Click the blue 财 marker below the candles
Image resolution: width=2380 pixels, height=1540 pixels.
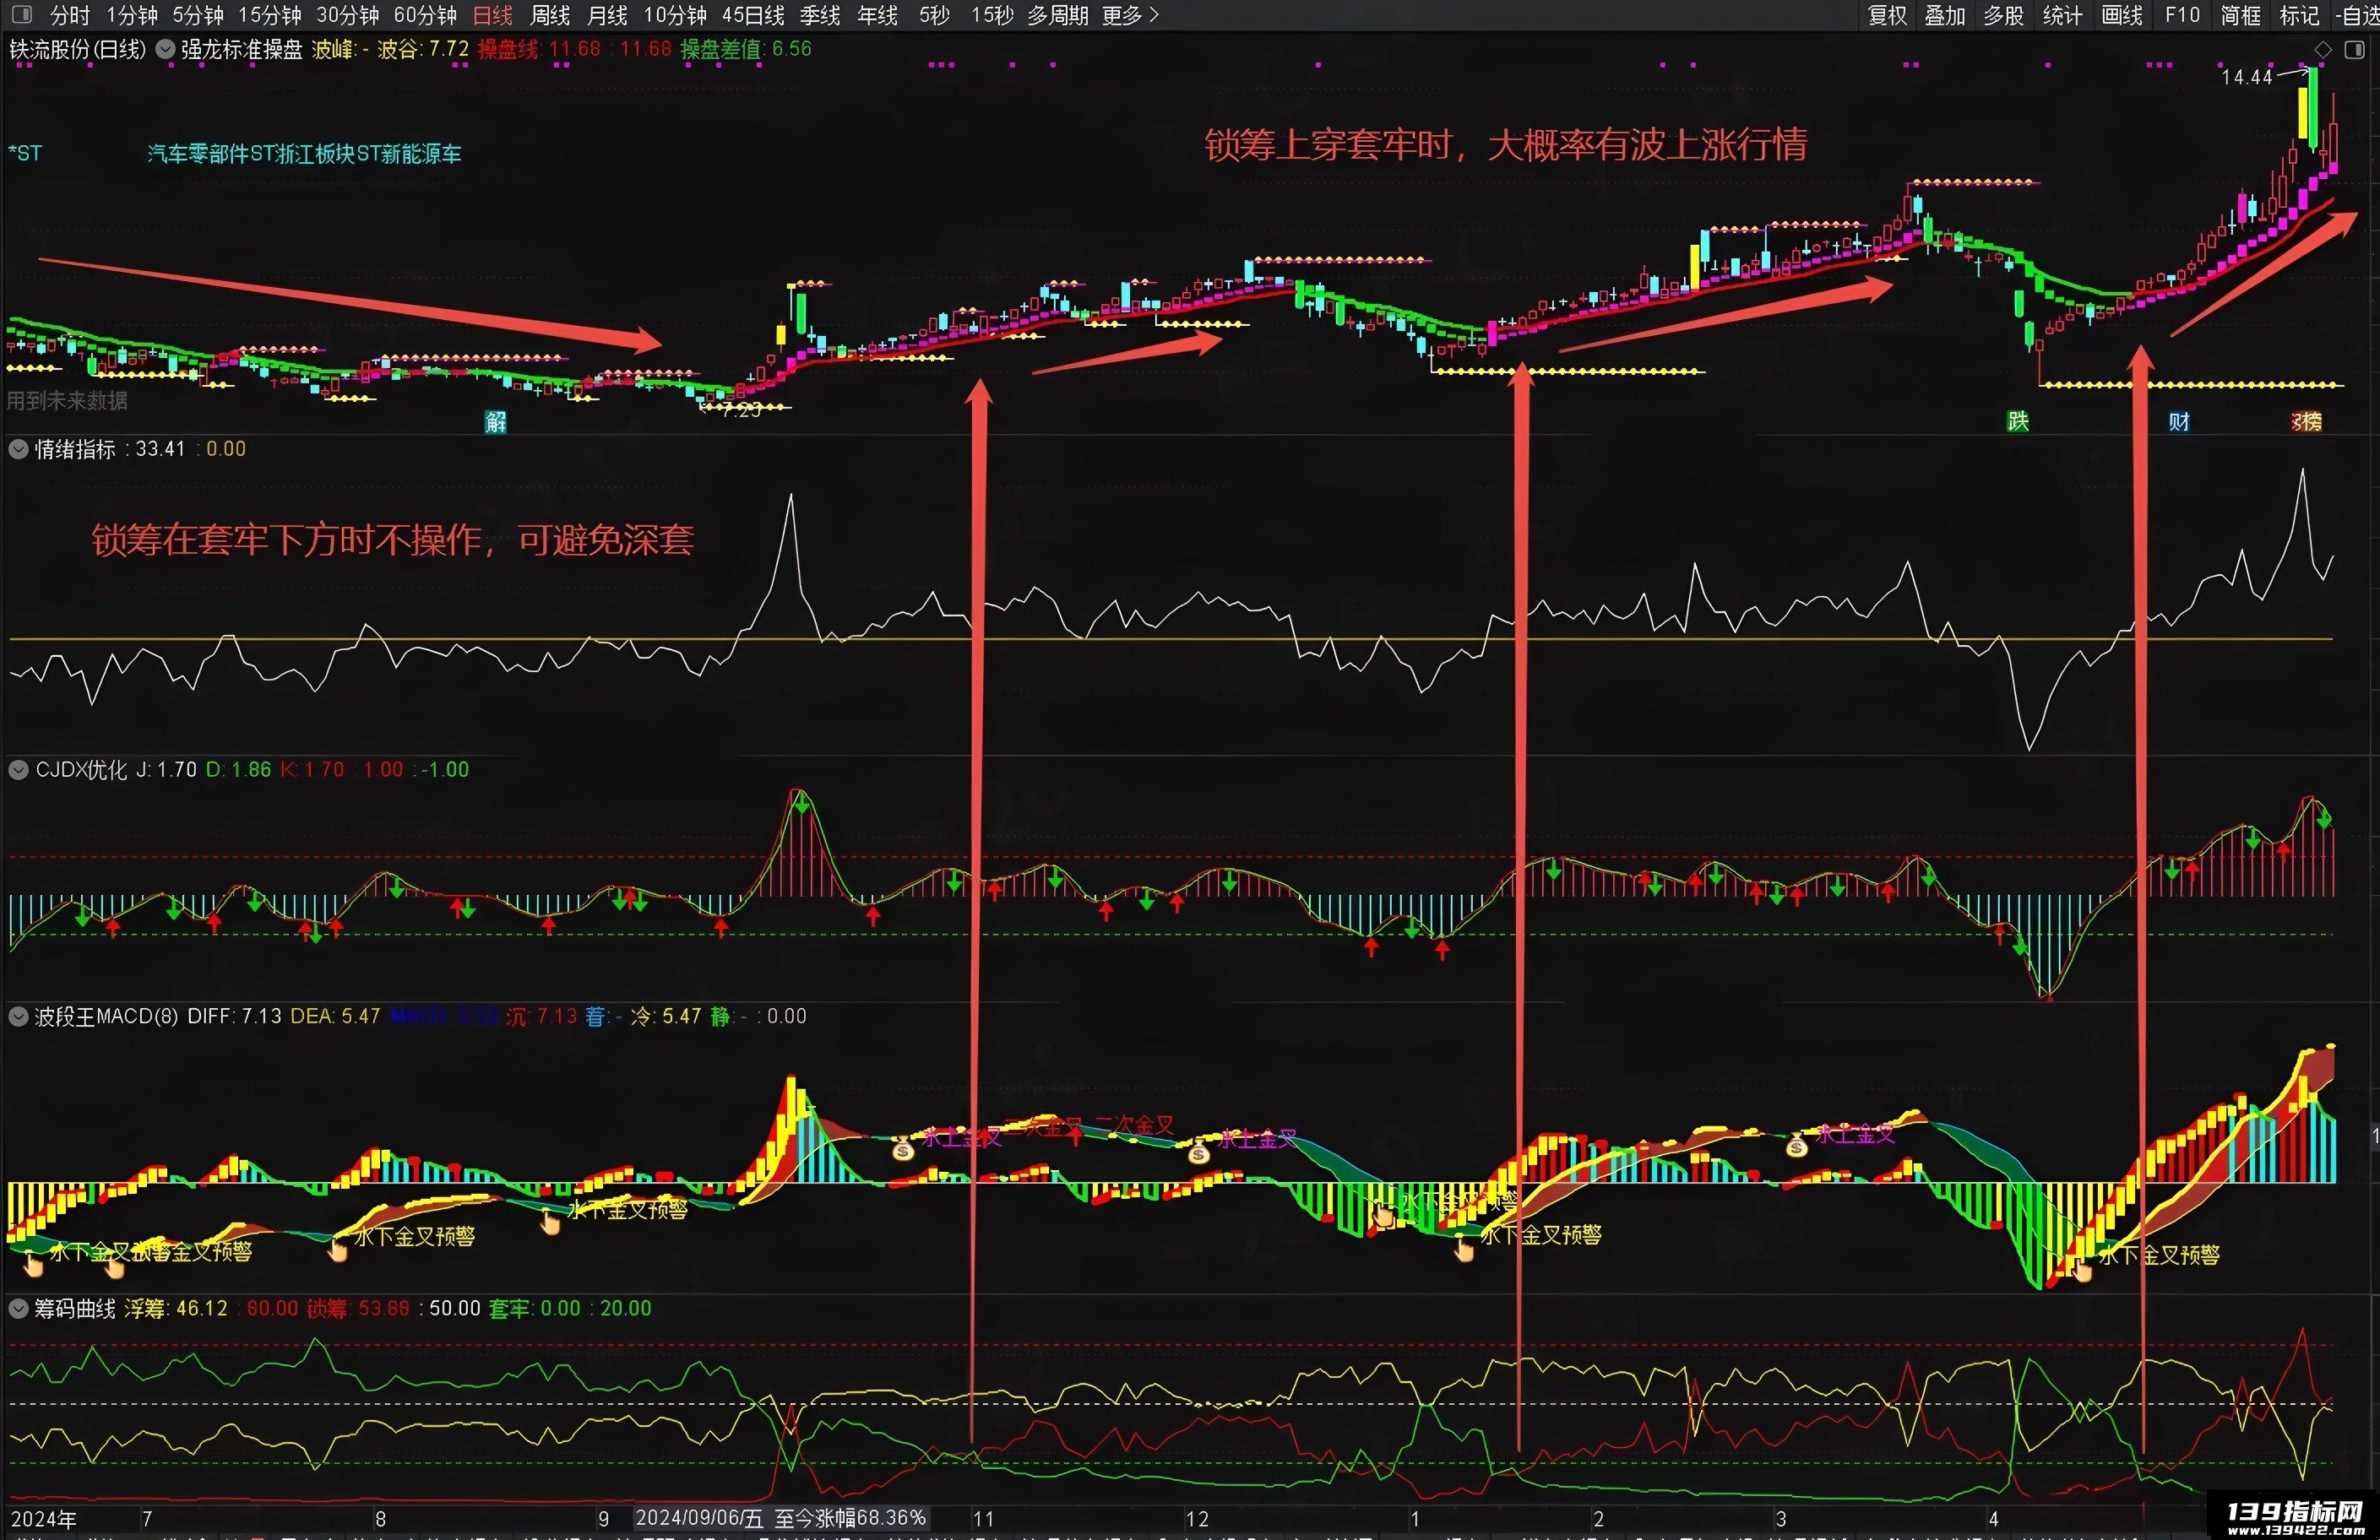pos(2179,421)
